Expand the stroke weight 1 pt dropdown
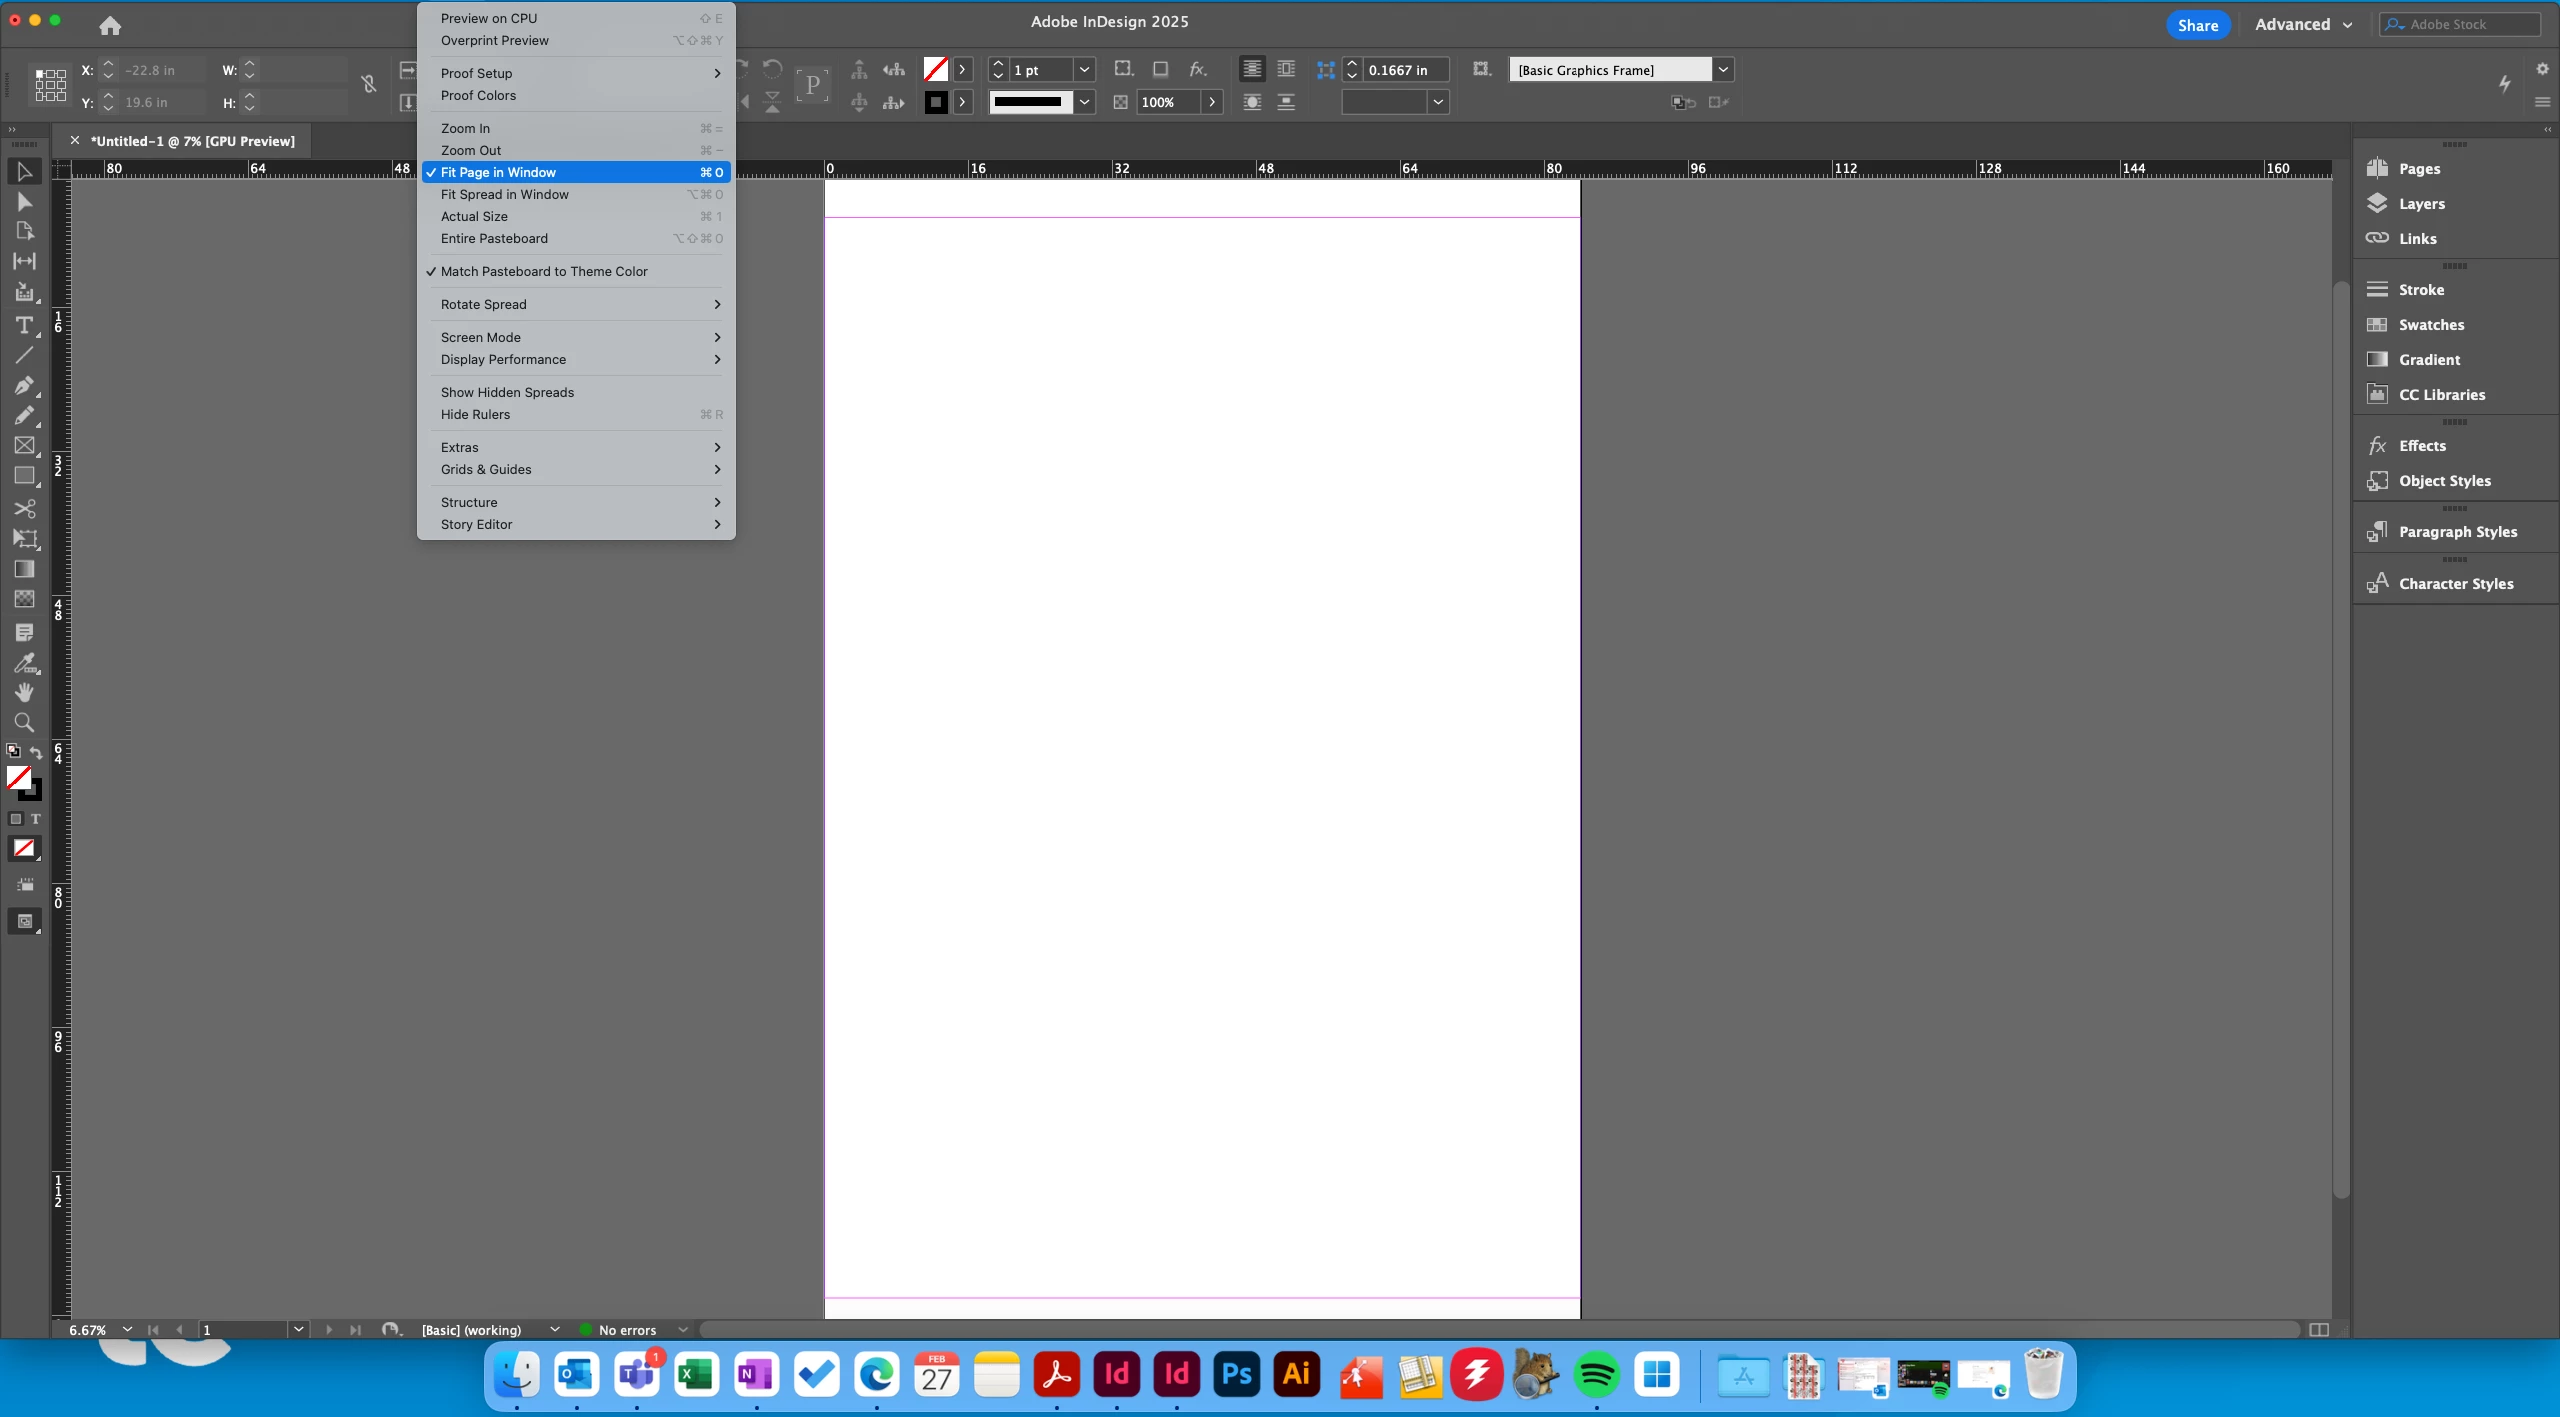 1084,70
